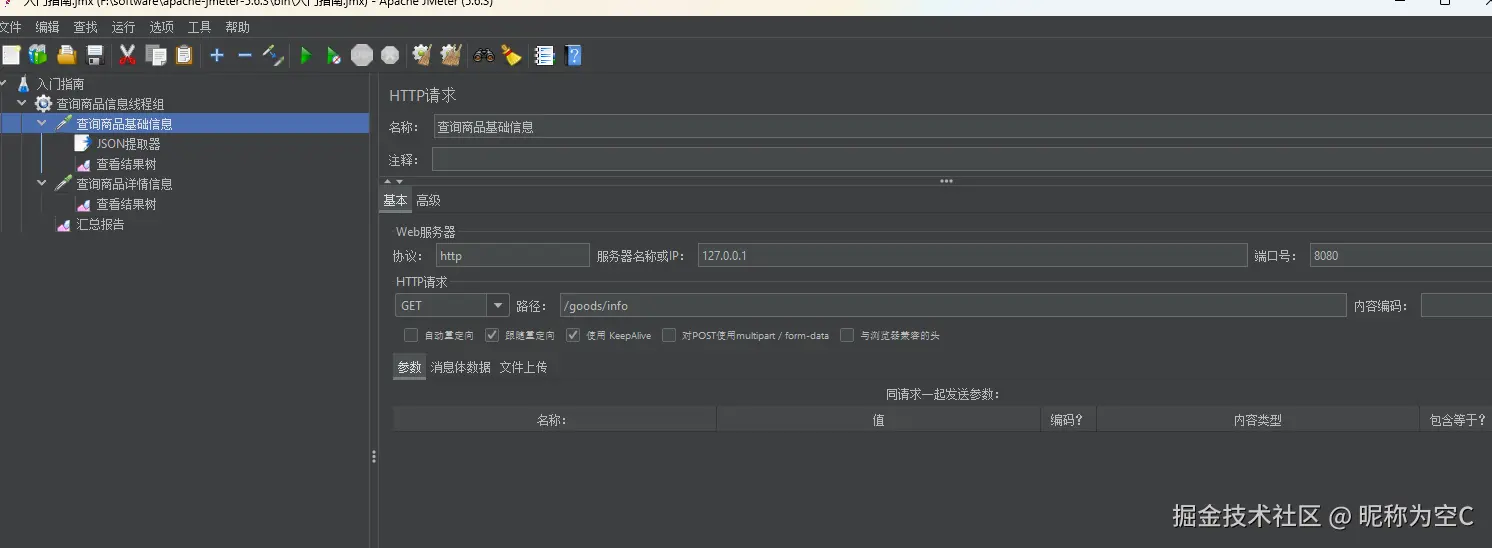Collapse the 查询商品信息线程组 node
Screen dimensions: 1492x548
pos(22,104)
